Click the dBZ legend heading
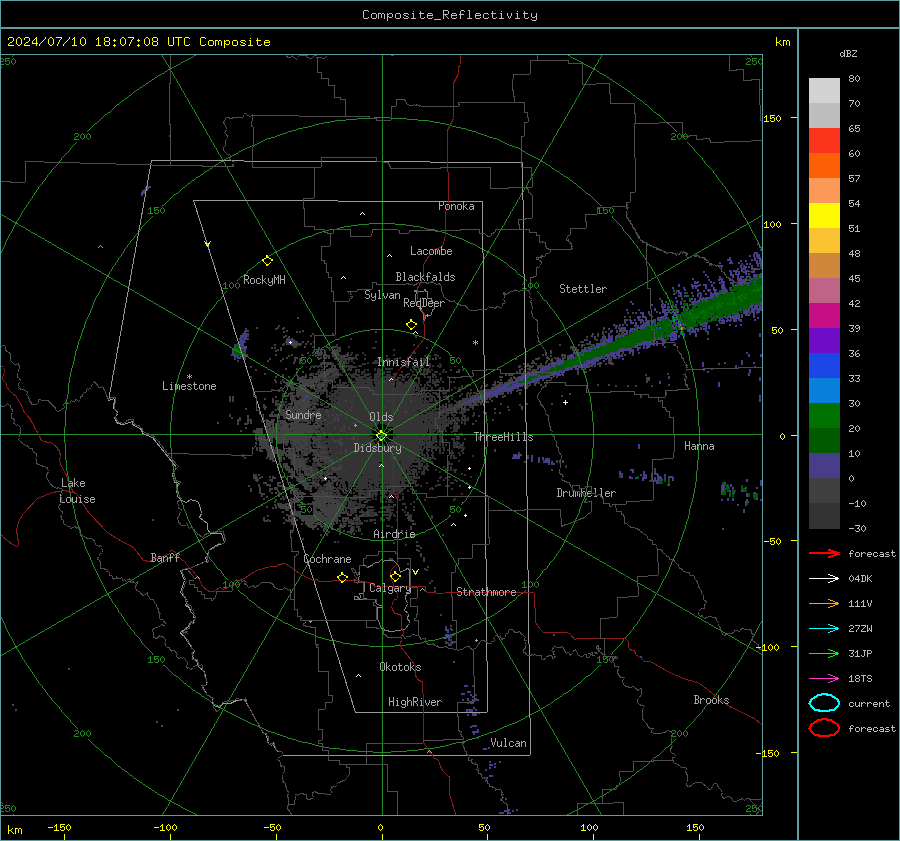This screenshot has height=841, width=900. (848, 53)
